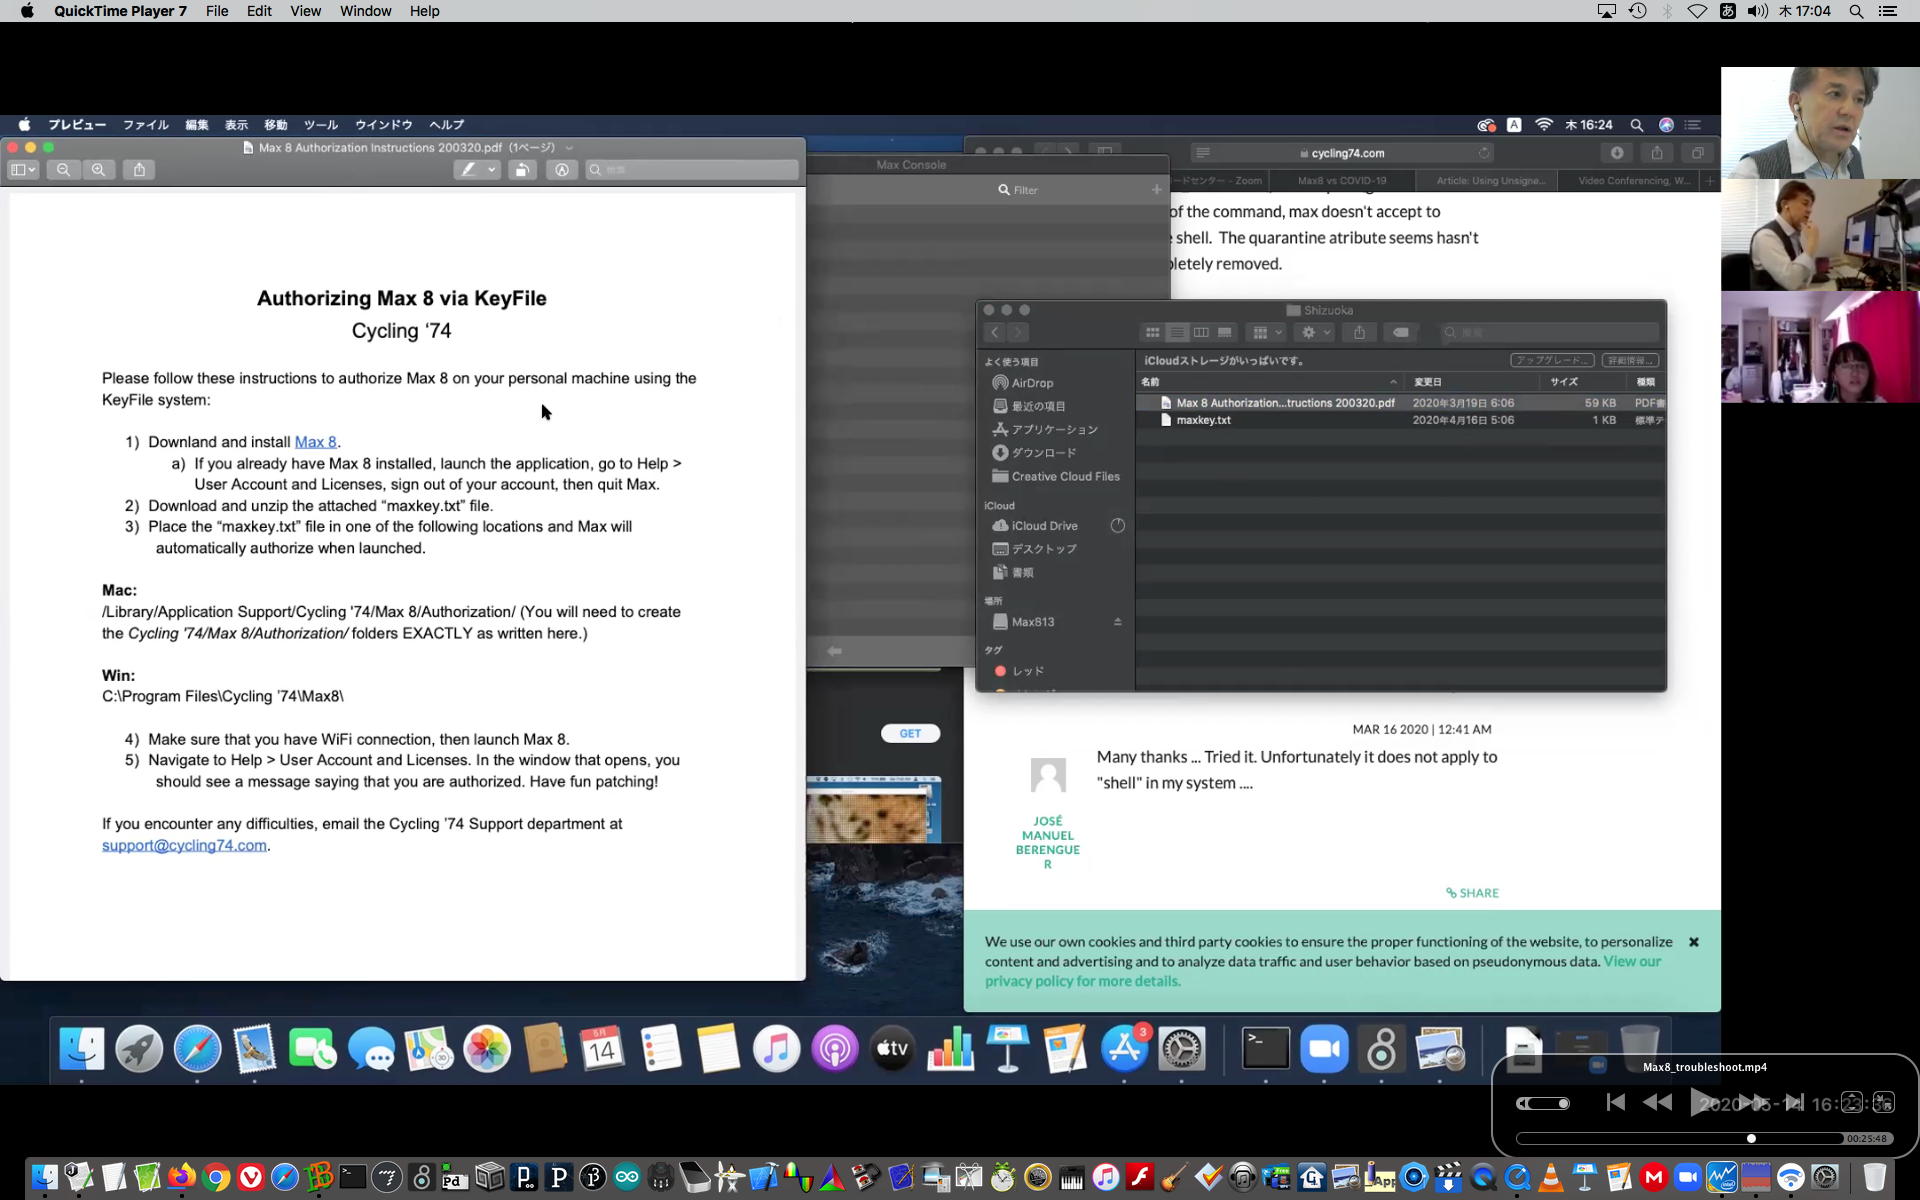Open the Window menu in QuickTime
Image resolution: width=1920 pixels, height=1200 pixels.
tap(365, 11)
